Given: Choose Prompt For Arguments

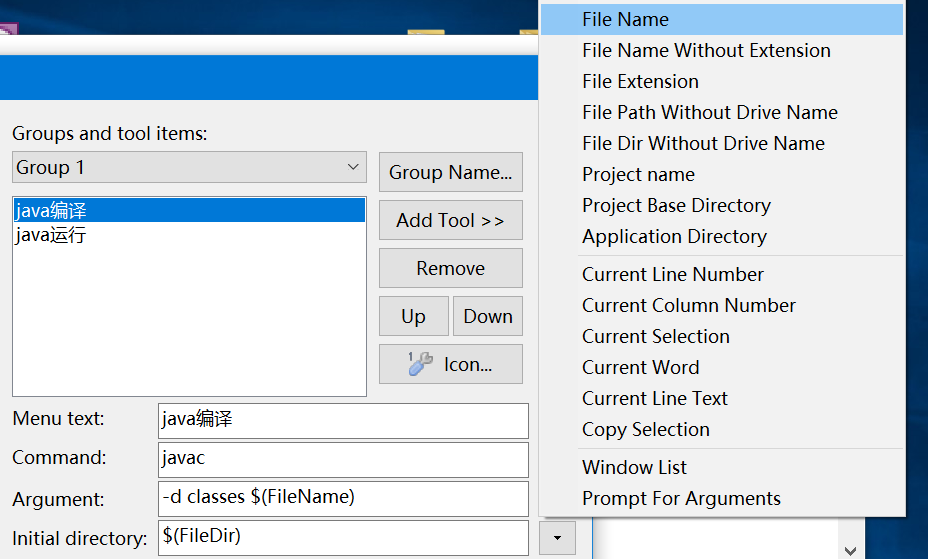Looking at the screenshot, I should (681, 498).
